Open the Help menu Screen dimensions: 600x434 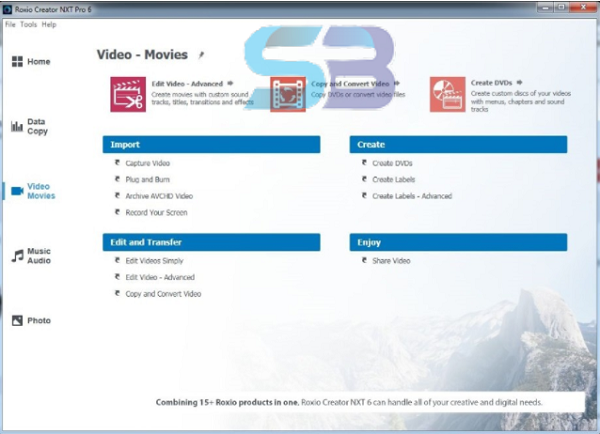coord(49,24)
